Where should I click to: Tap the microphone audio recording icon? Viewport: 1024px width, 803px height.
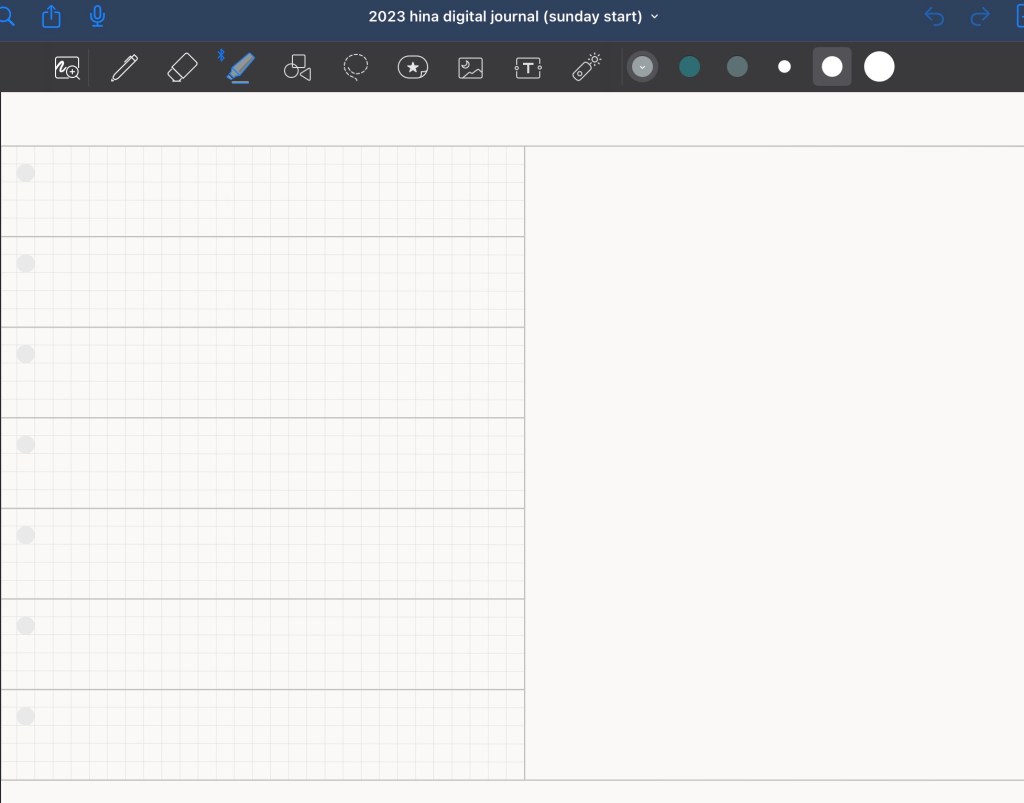(97, 17)
